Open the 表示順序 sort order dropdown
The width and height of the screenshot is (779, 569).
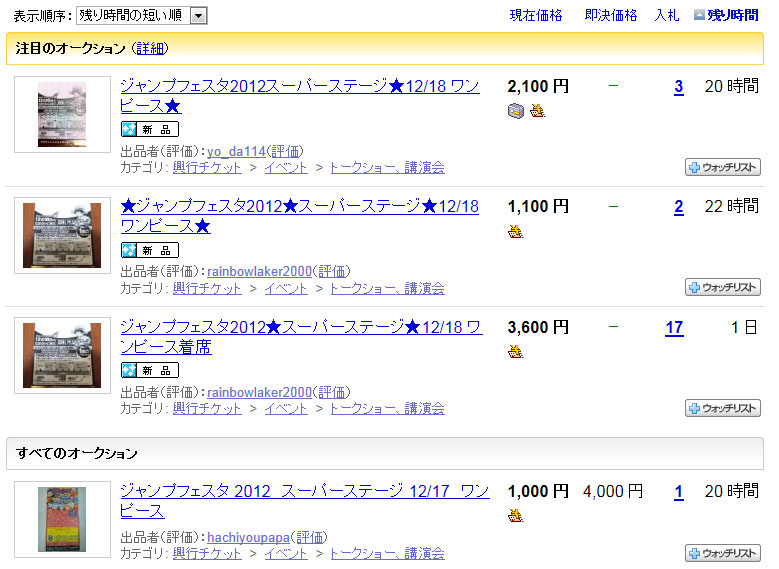(x=142, y=16)
